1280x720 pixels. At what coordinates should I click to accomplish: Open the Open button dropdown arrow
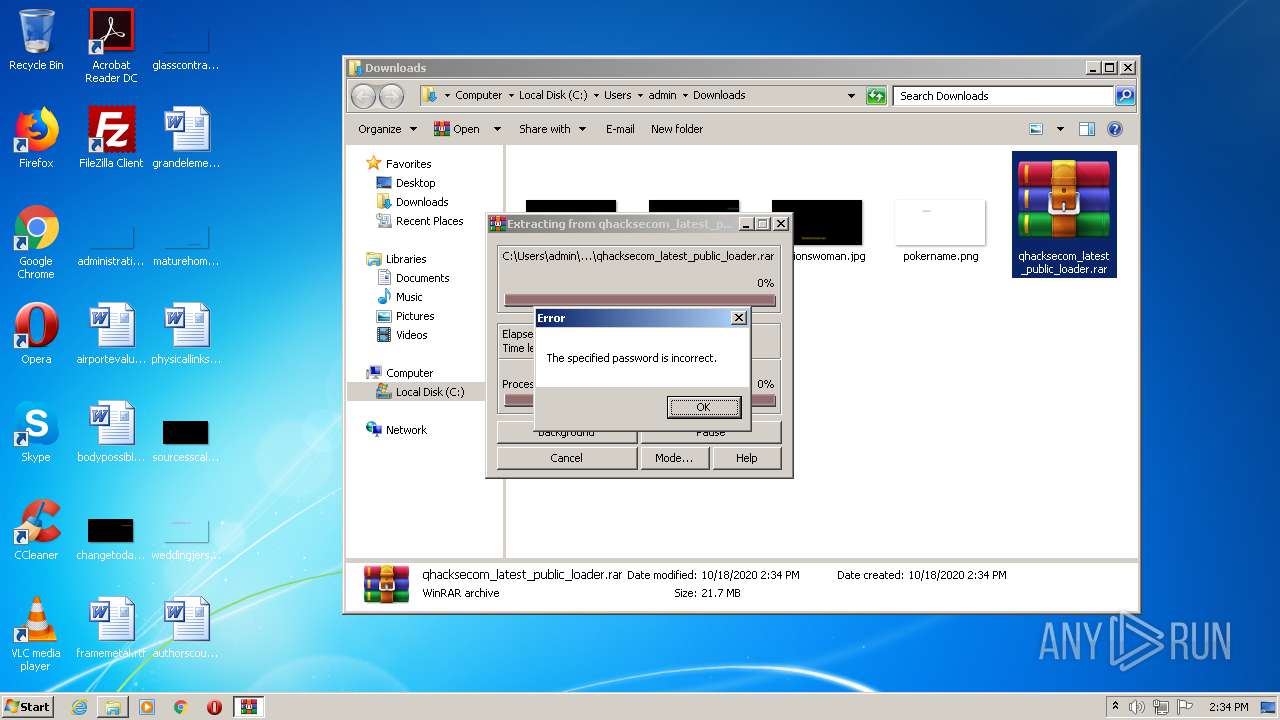[x=497, y=129]
